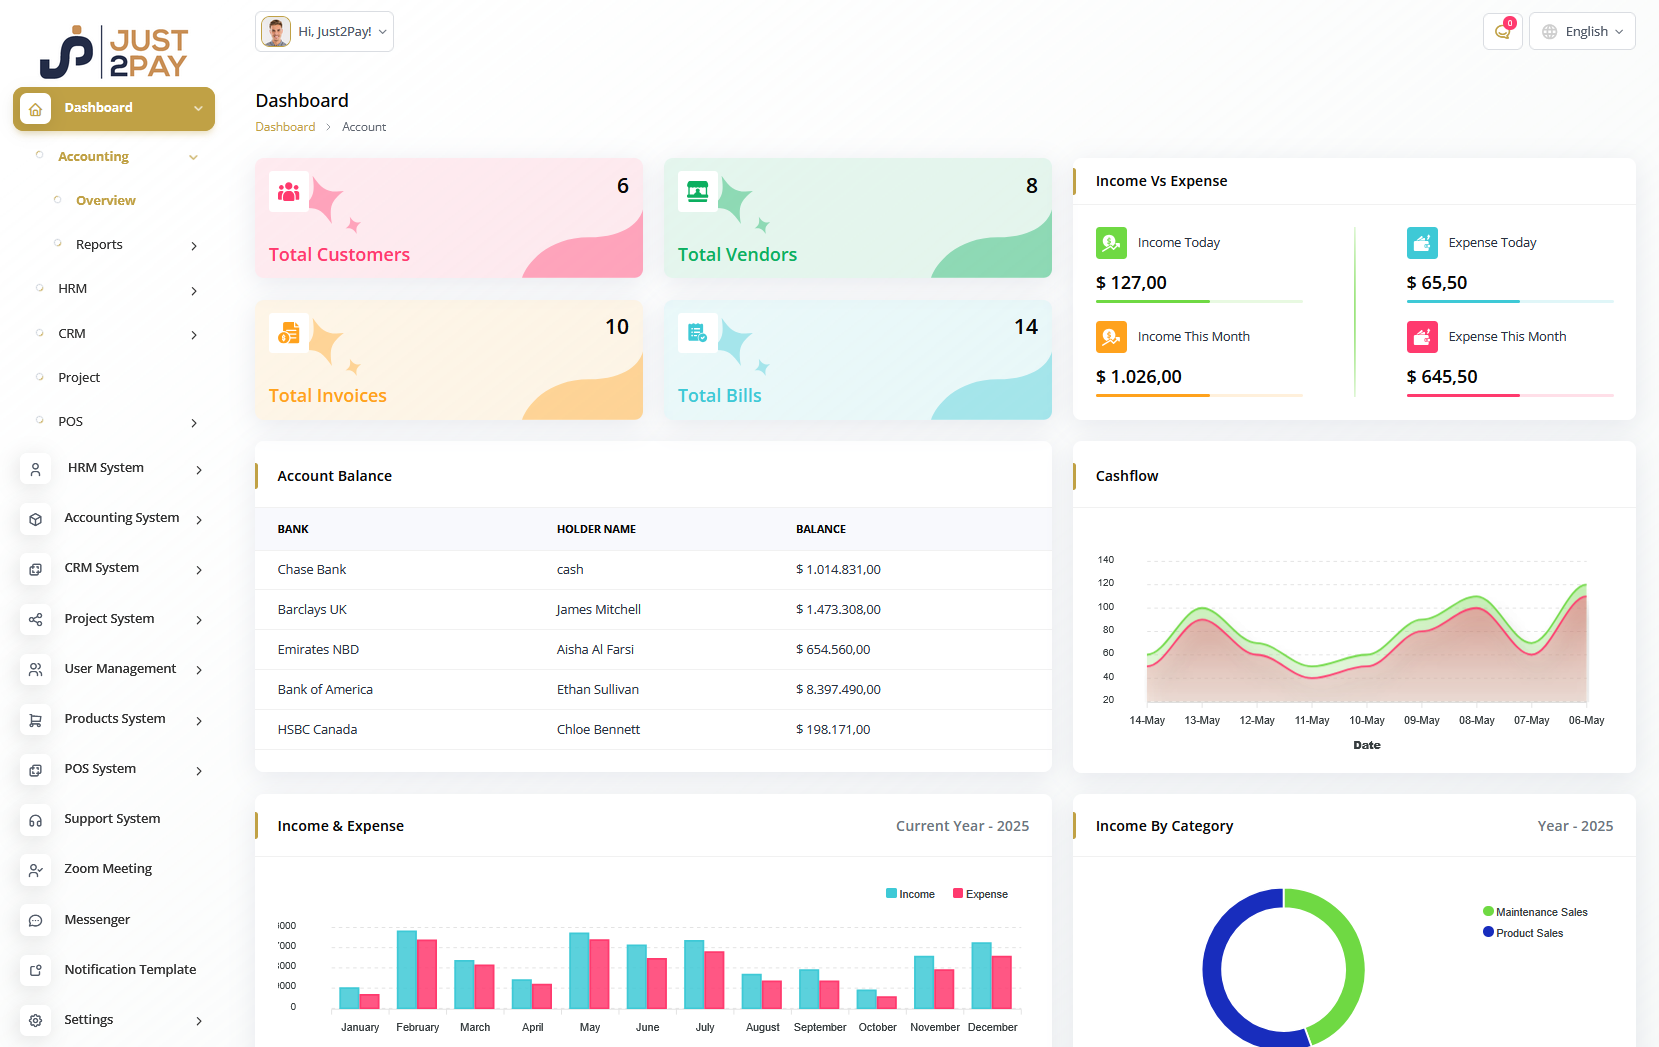Click the CRM System sidebar icon
Screen dimensions: 1659x1047
36,569
